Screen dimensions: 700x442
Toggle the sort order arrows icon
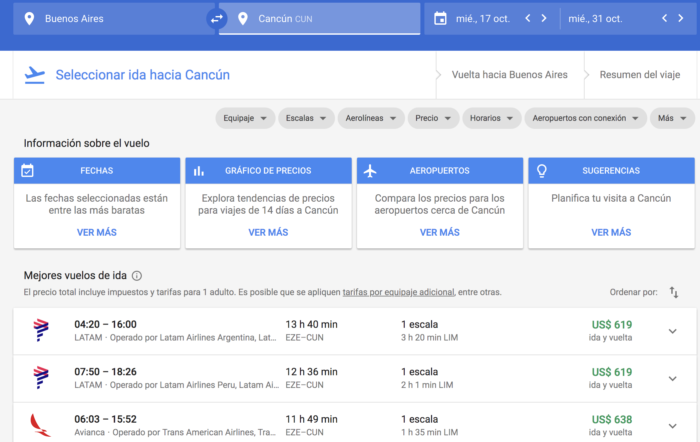tap(673, 292)
